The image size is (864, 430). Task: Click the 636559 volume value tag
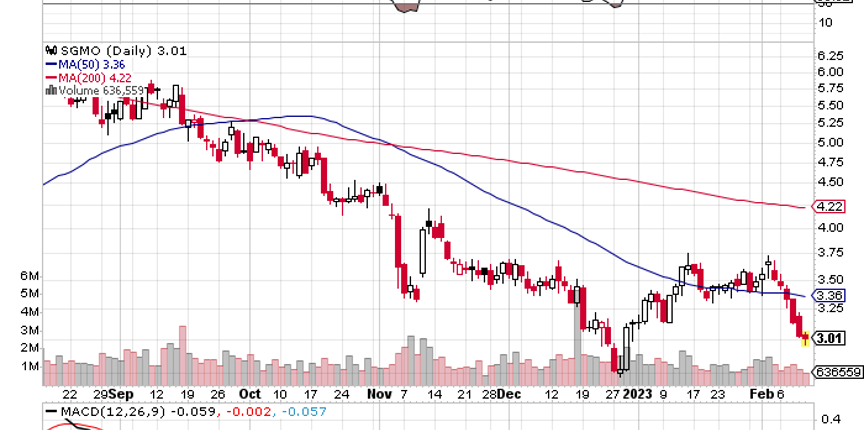tap(838, 373)
